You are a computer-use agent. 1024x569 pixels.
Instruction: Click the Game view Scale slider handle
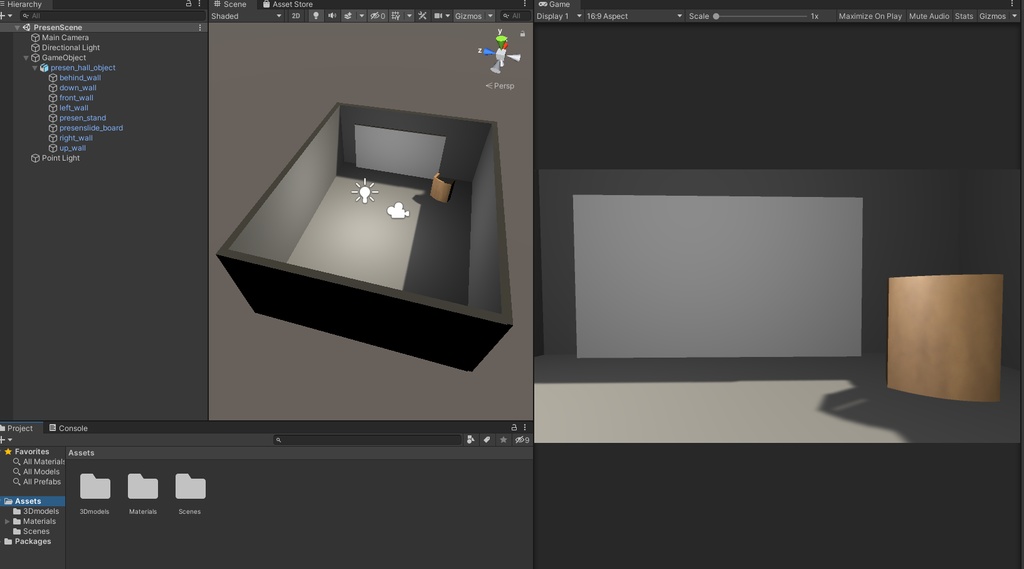coord(716,16)
